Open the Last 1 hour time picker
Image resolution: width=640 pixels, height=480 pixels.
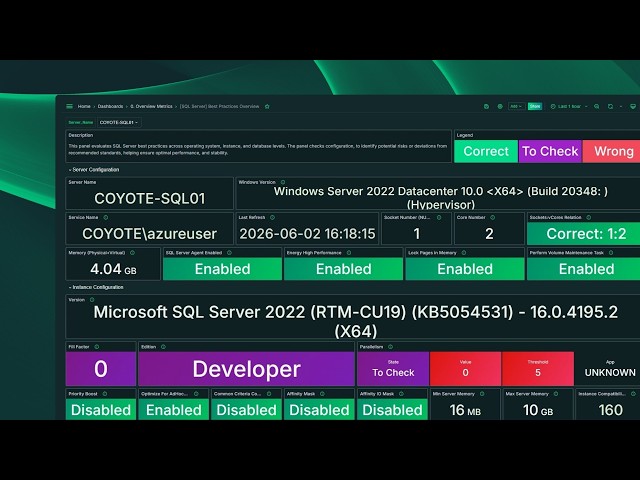(569, 107)
